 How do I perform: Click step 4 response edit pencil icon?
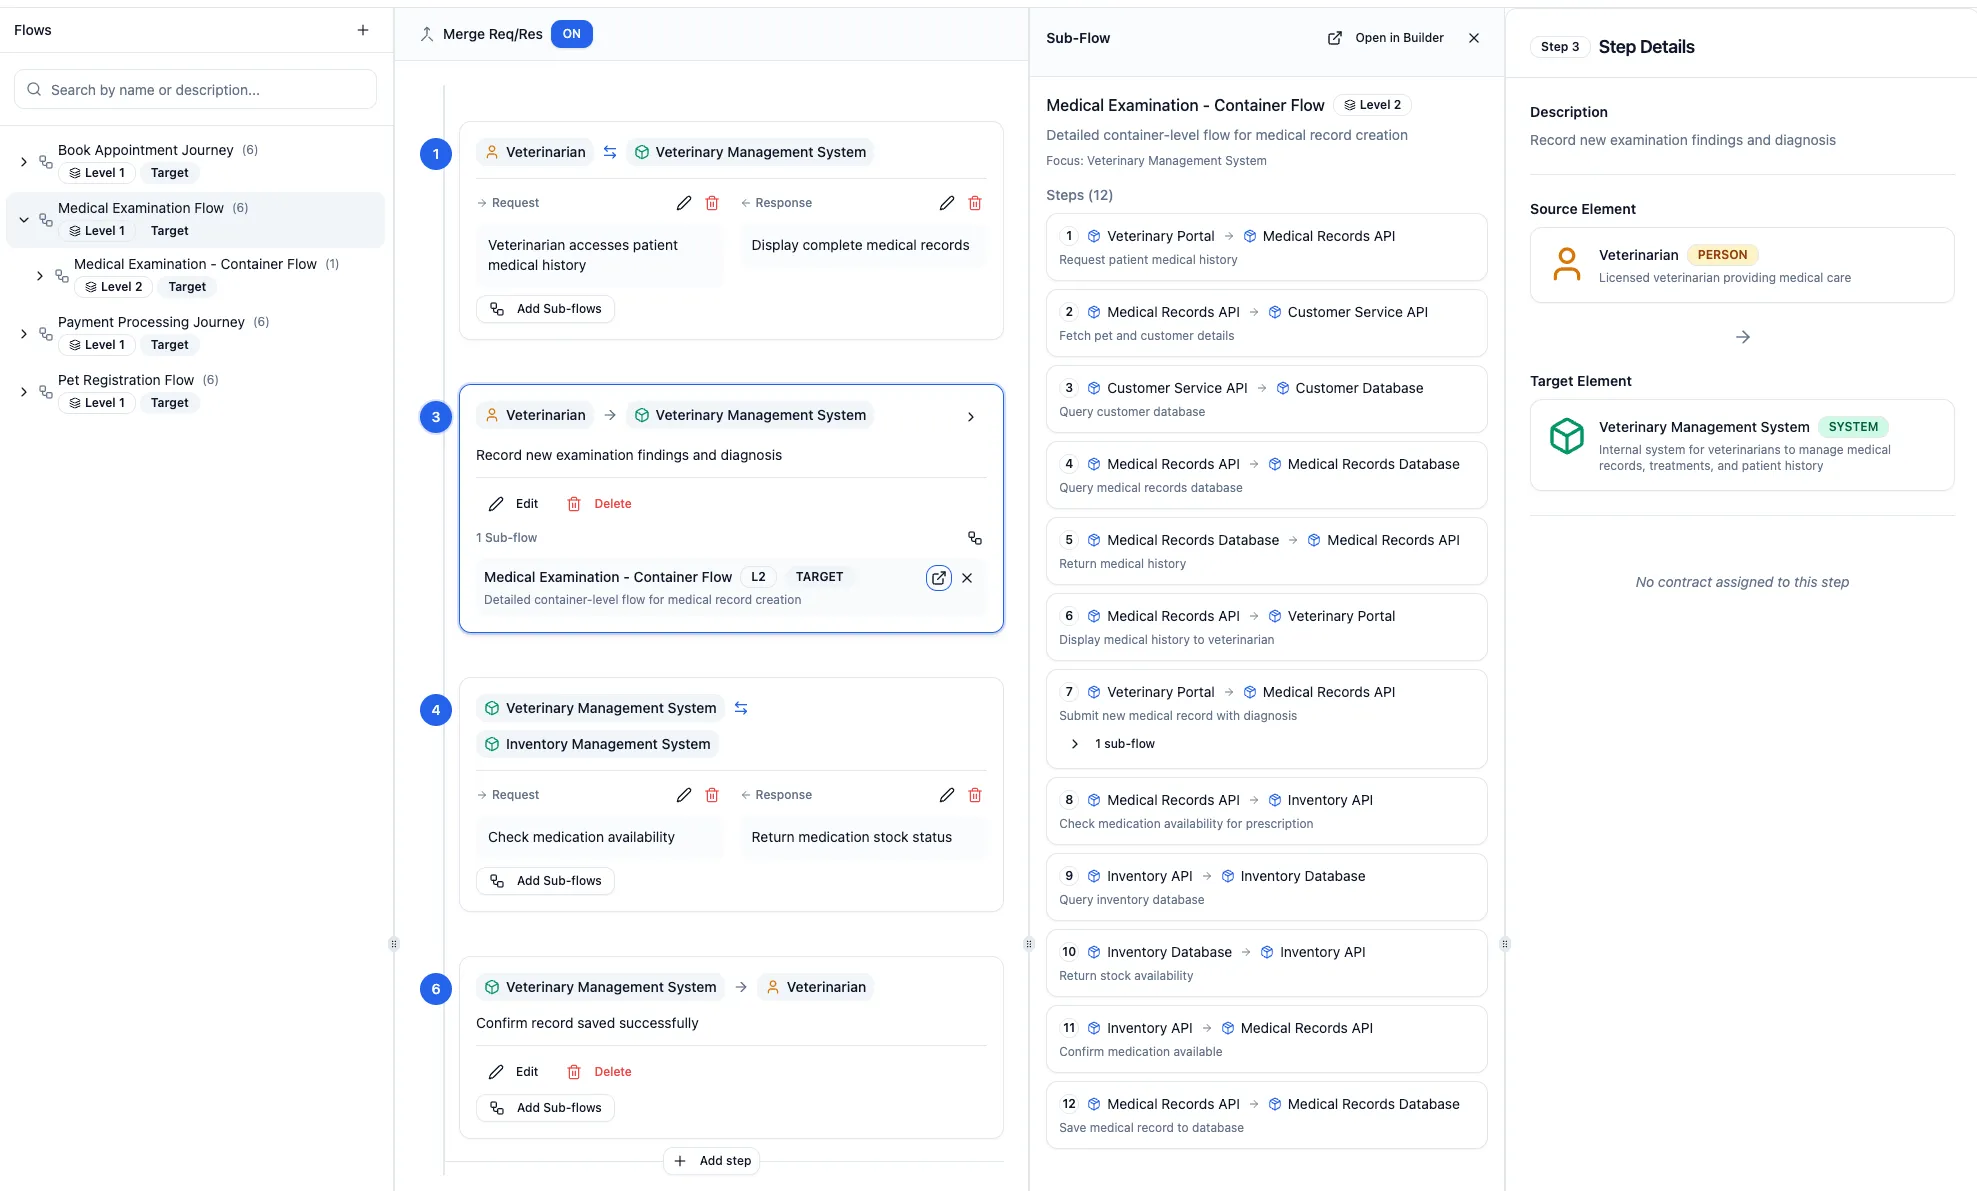[947, 795]
